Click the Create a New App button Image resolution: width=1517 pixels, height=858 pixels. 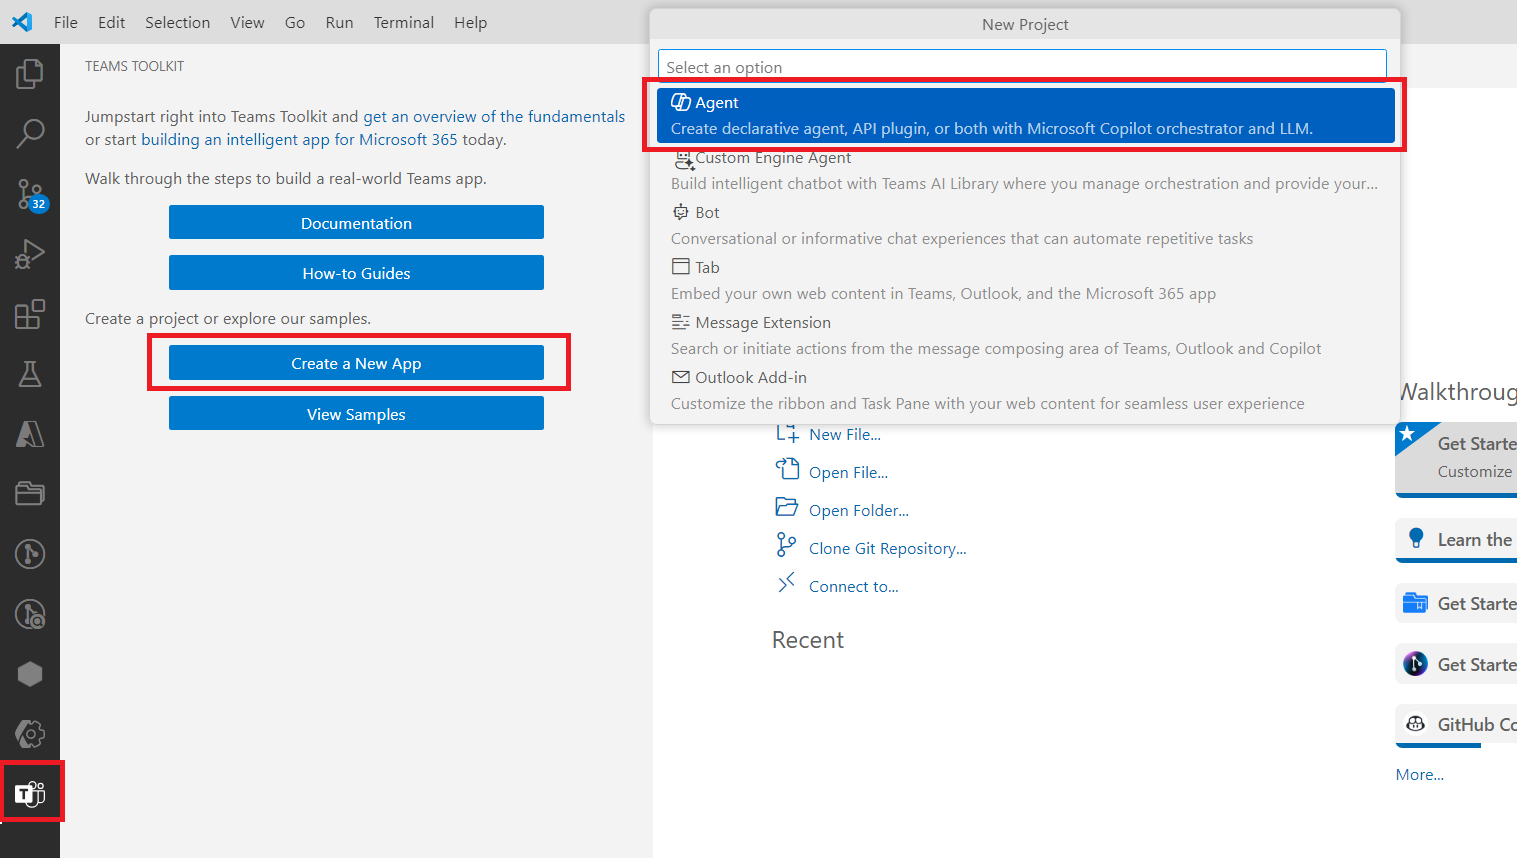pos(356,363)
